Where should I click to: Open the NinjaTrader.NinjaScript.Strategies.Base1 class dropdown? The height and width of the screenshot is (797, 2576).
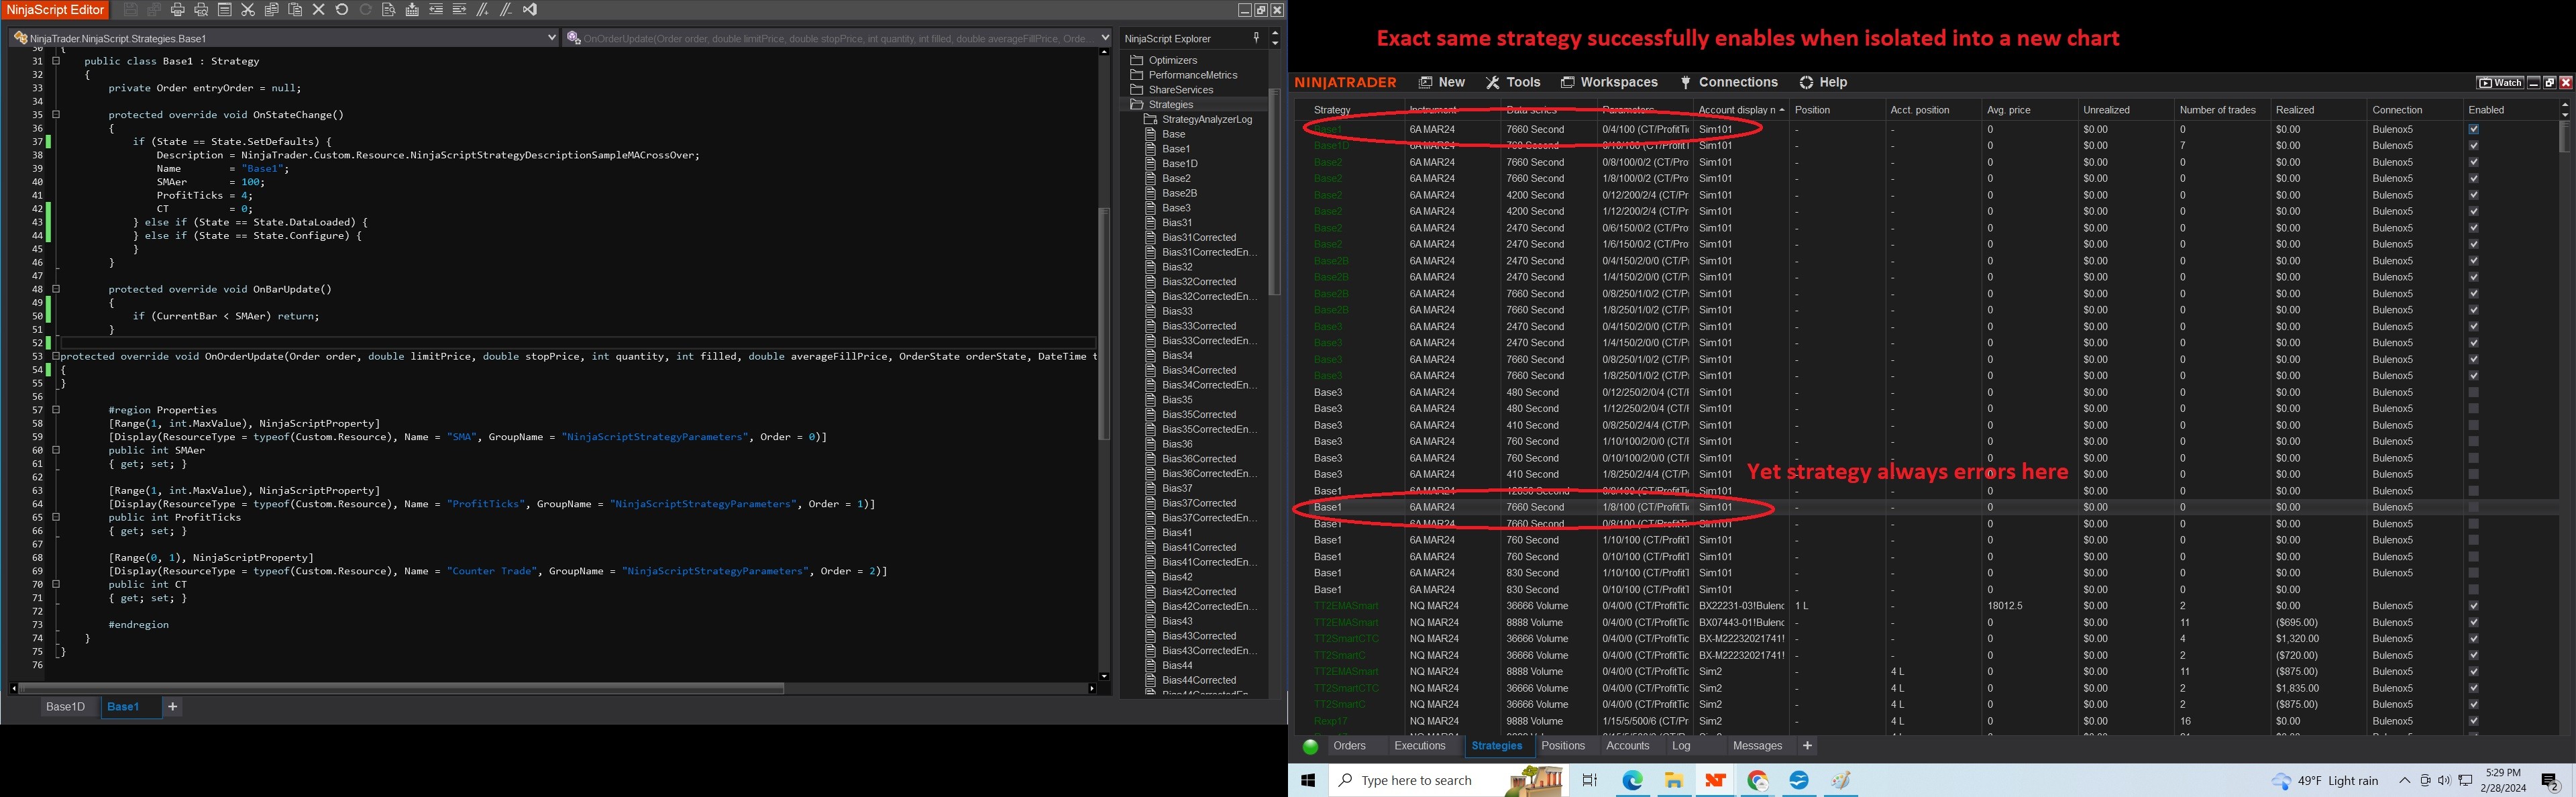(551, 38)
